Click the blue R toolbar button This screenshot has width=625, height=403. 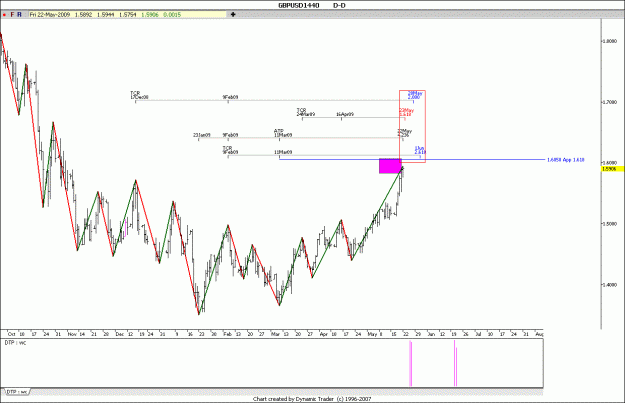coord(19,15)
